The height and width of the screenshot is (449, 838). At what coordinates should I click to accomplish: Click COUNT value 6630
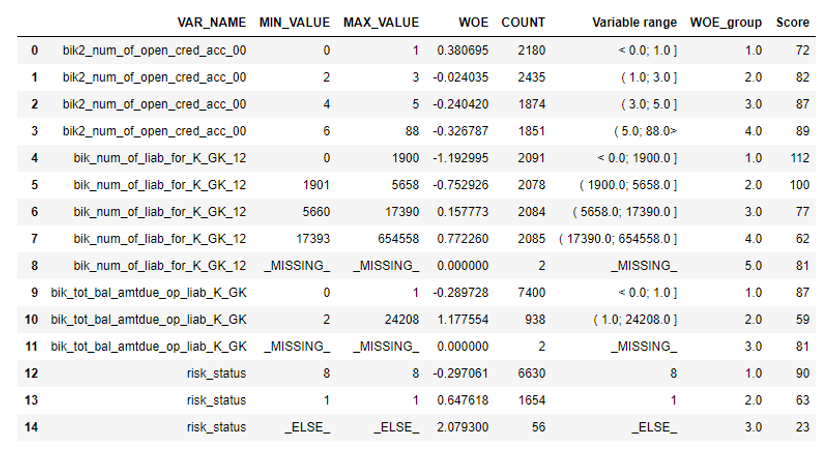click(531, 373)
